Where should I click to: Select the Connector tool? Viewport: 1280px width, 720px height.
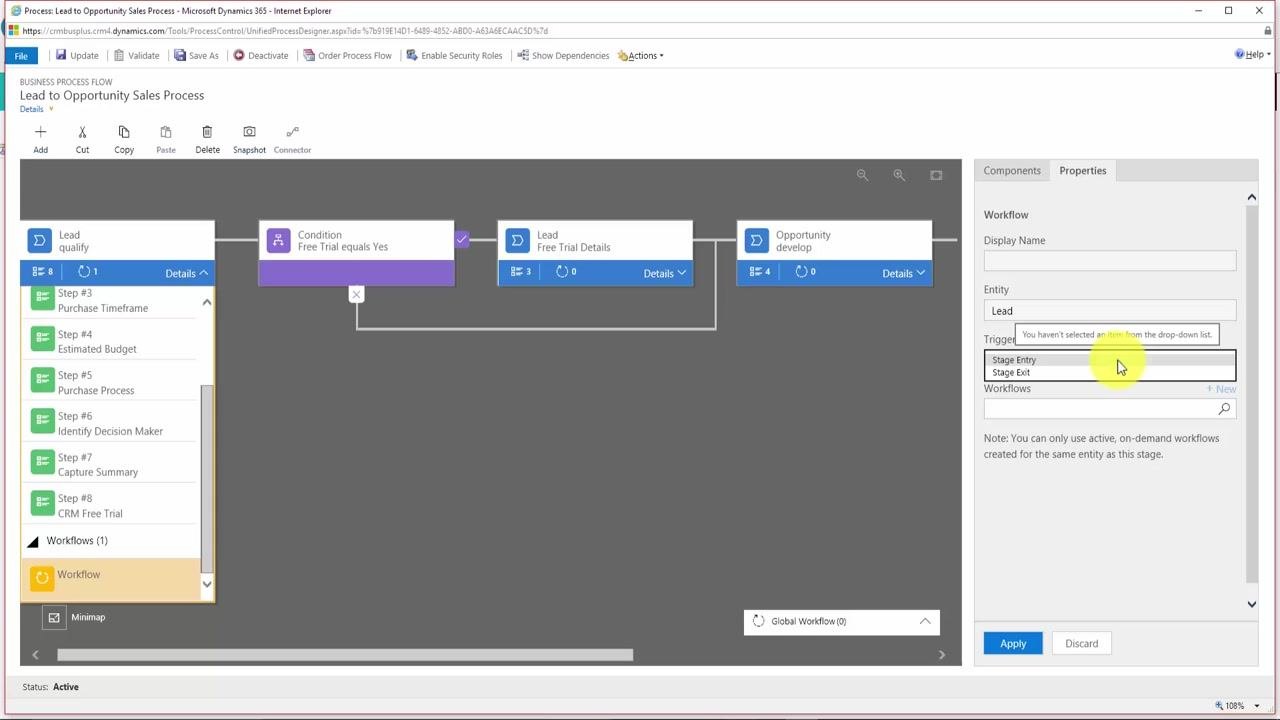(x=292, y=132)
